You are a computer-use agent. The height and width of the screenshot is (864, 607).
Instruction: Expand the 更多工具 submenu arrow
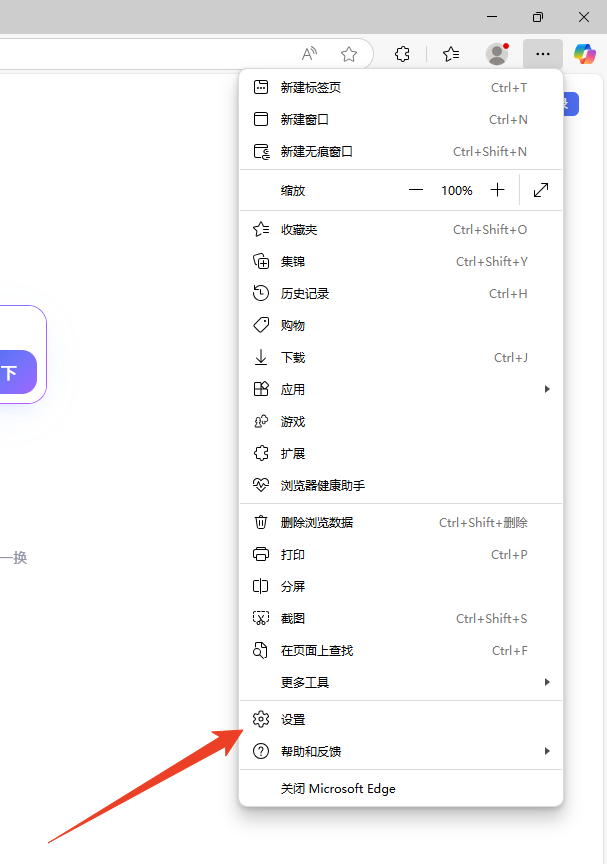click(547, 682)
